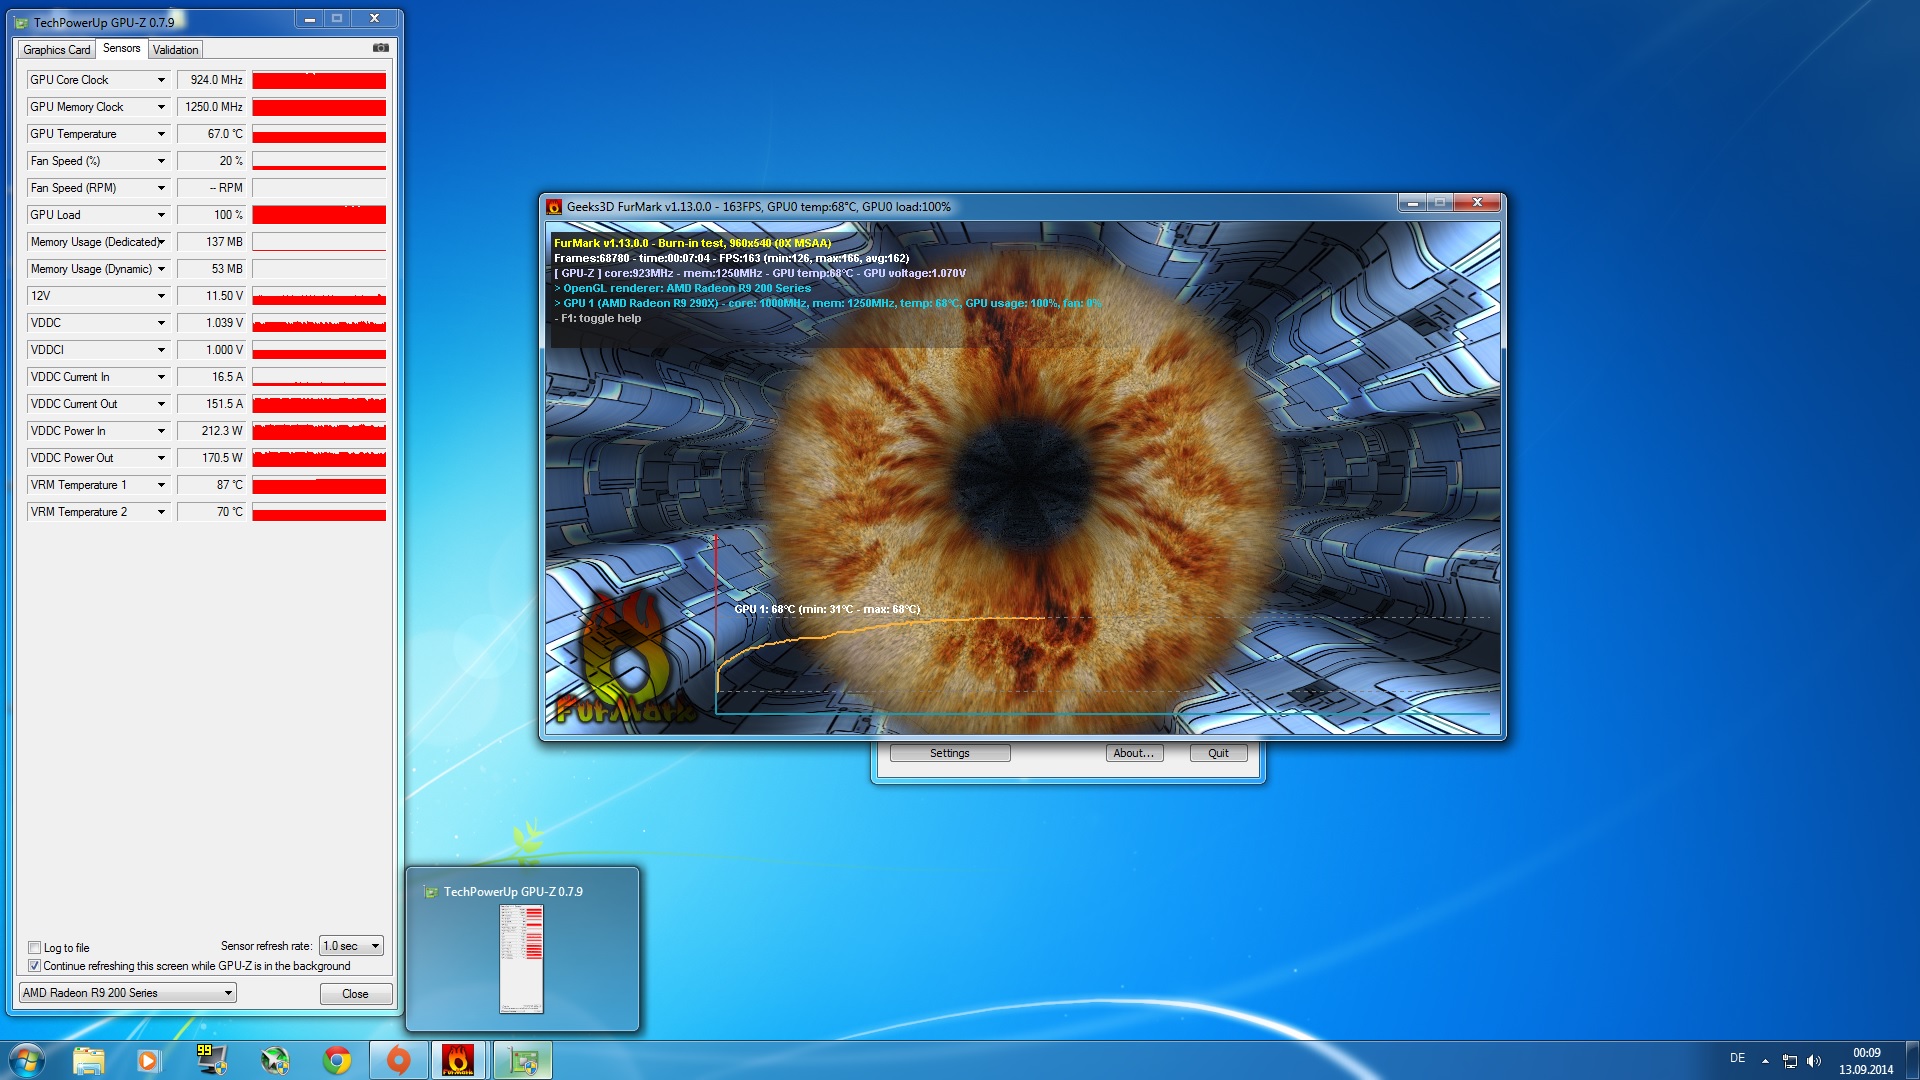Image resolution: width=1920 pixels, height=1080 pixels.
Task: Open Origin from the taskbar
Action: pos(398,1060)
